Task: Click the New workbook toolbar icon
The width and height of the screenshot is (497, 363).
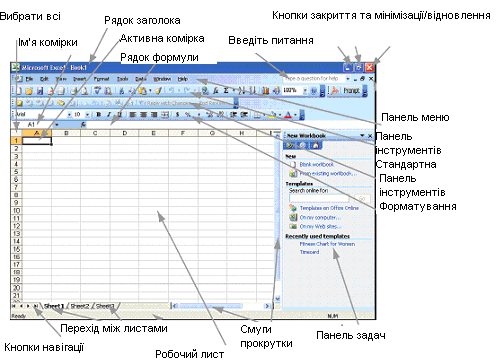Action: click(x=19, y=91)
